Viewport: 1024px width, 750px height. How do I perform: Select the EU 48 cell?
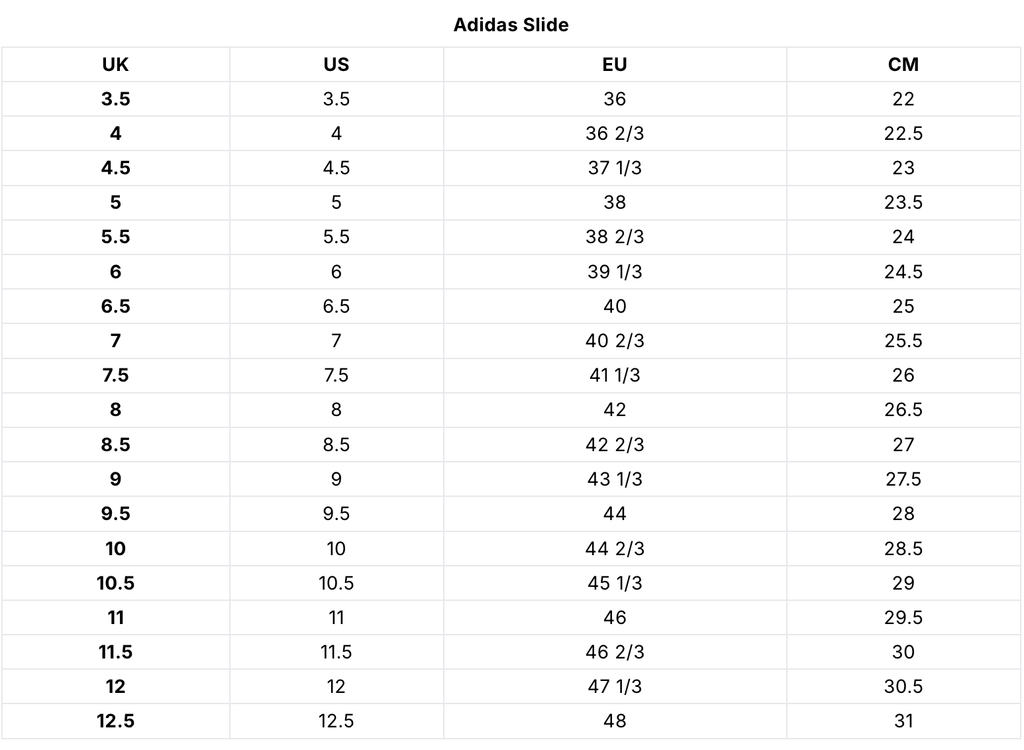[614, 721]
